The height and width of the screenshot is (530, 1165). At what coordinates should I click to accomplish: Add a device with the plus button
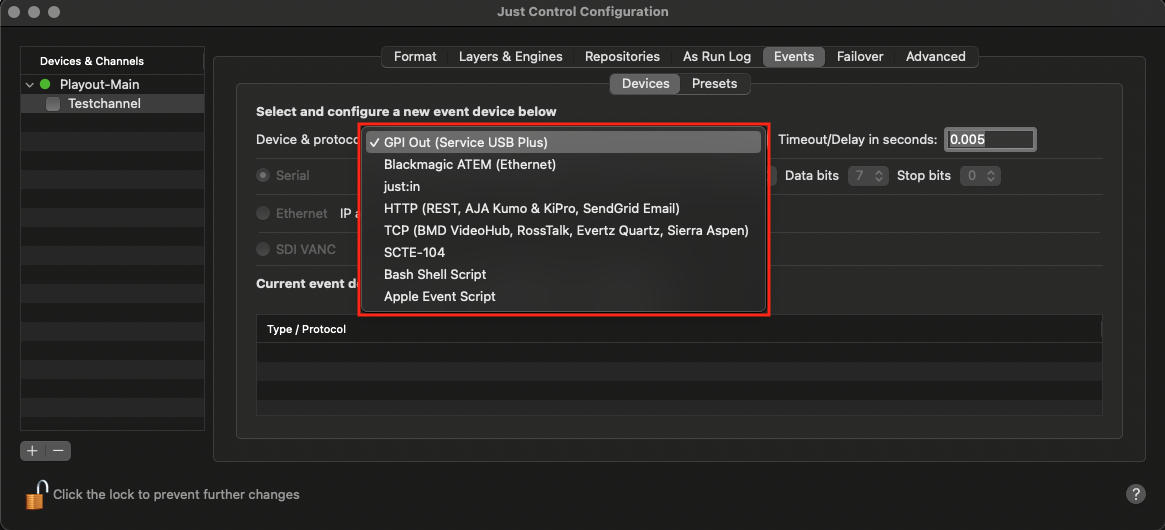pyautogui.click(x=32, y=450)
